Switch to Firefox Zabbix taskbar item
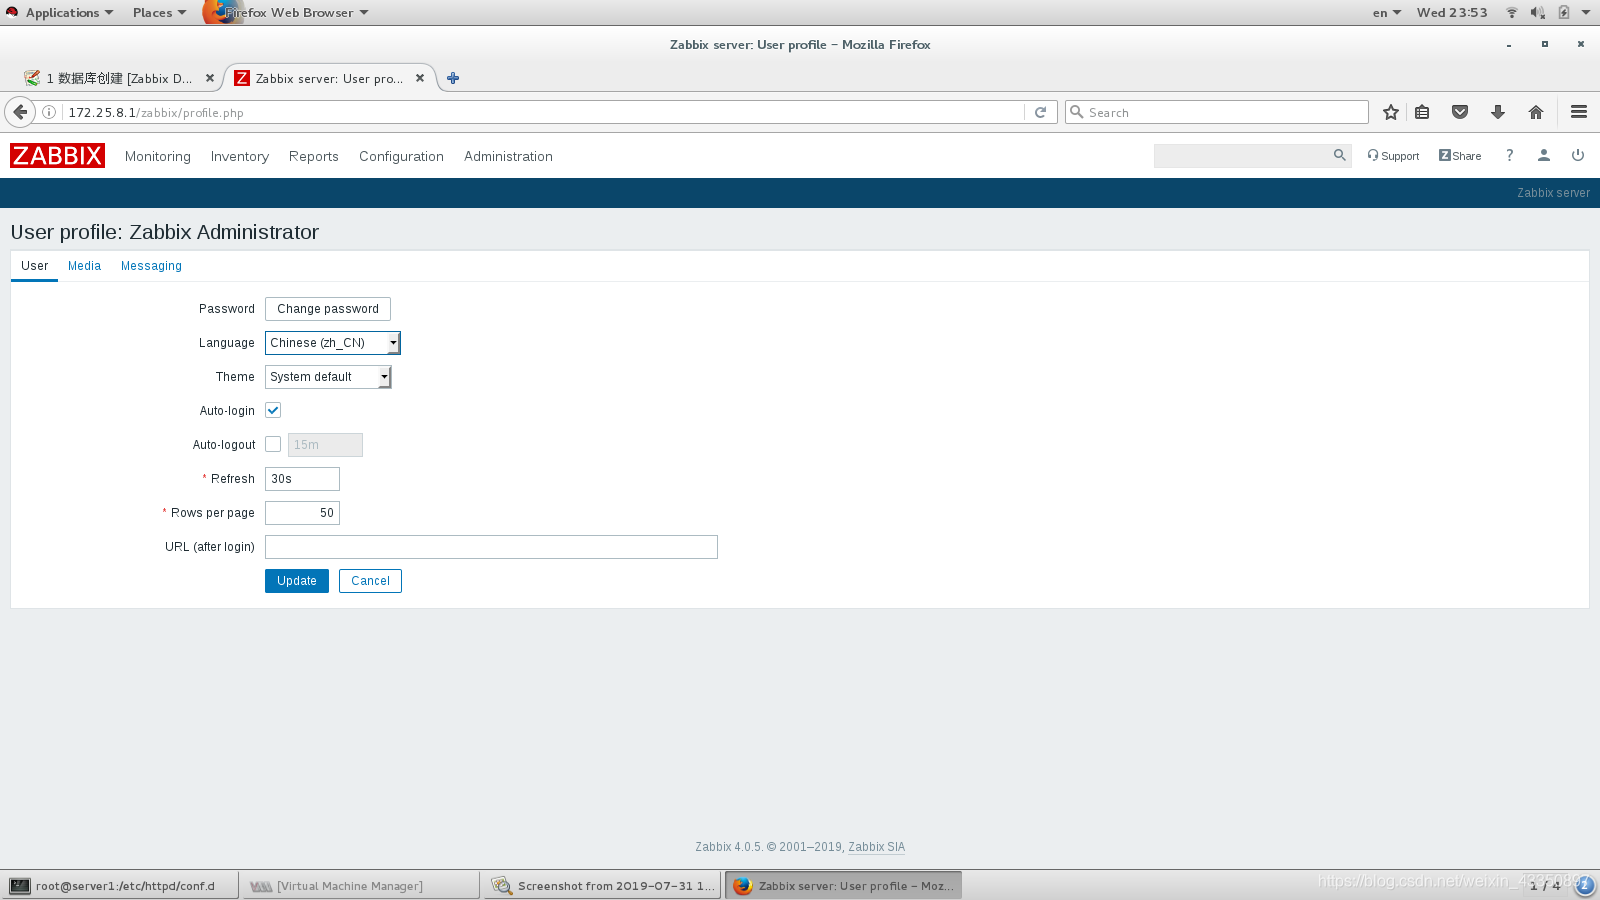1600x900 pixels. (843, 885)
